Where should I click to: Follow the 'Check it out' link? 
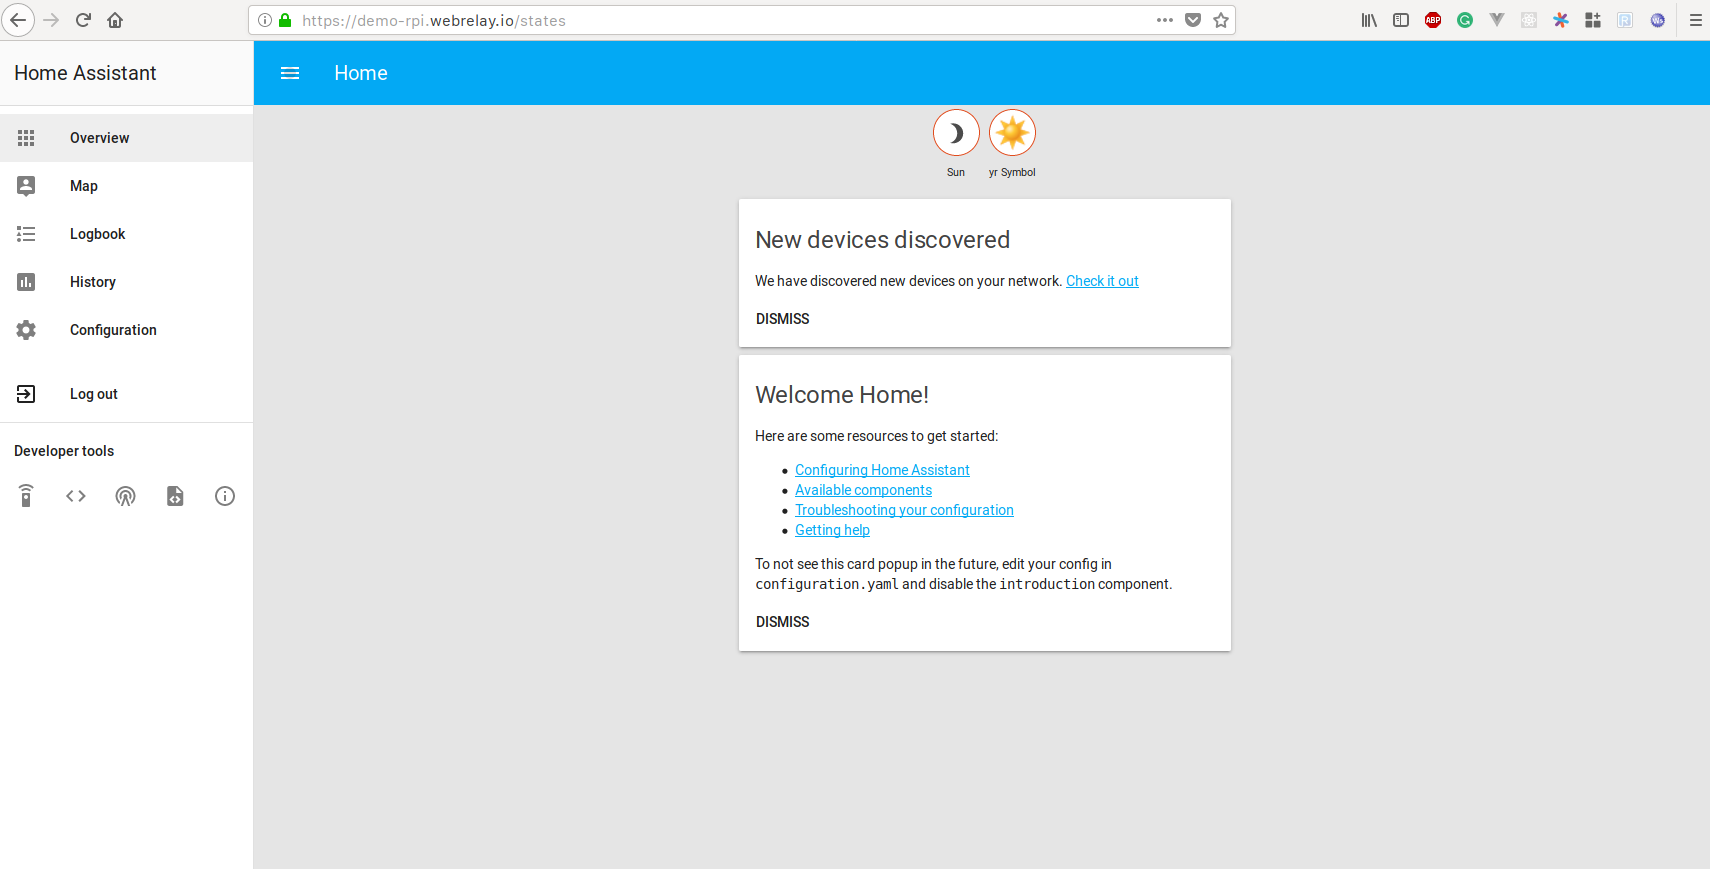1102,281
